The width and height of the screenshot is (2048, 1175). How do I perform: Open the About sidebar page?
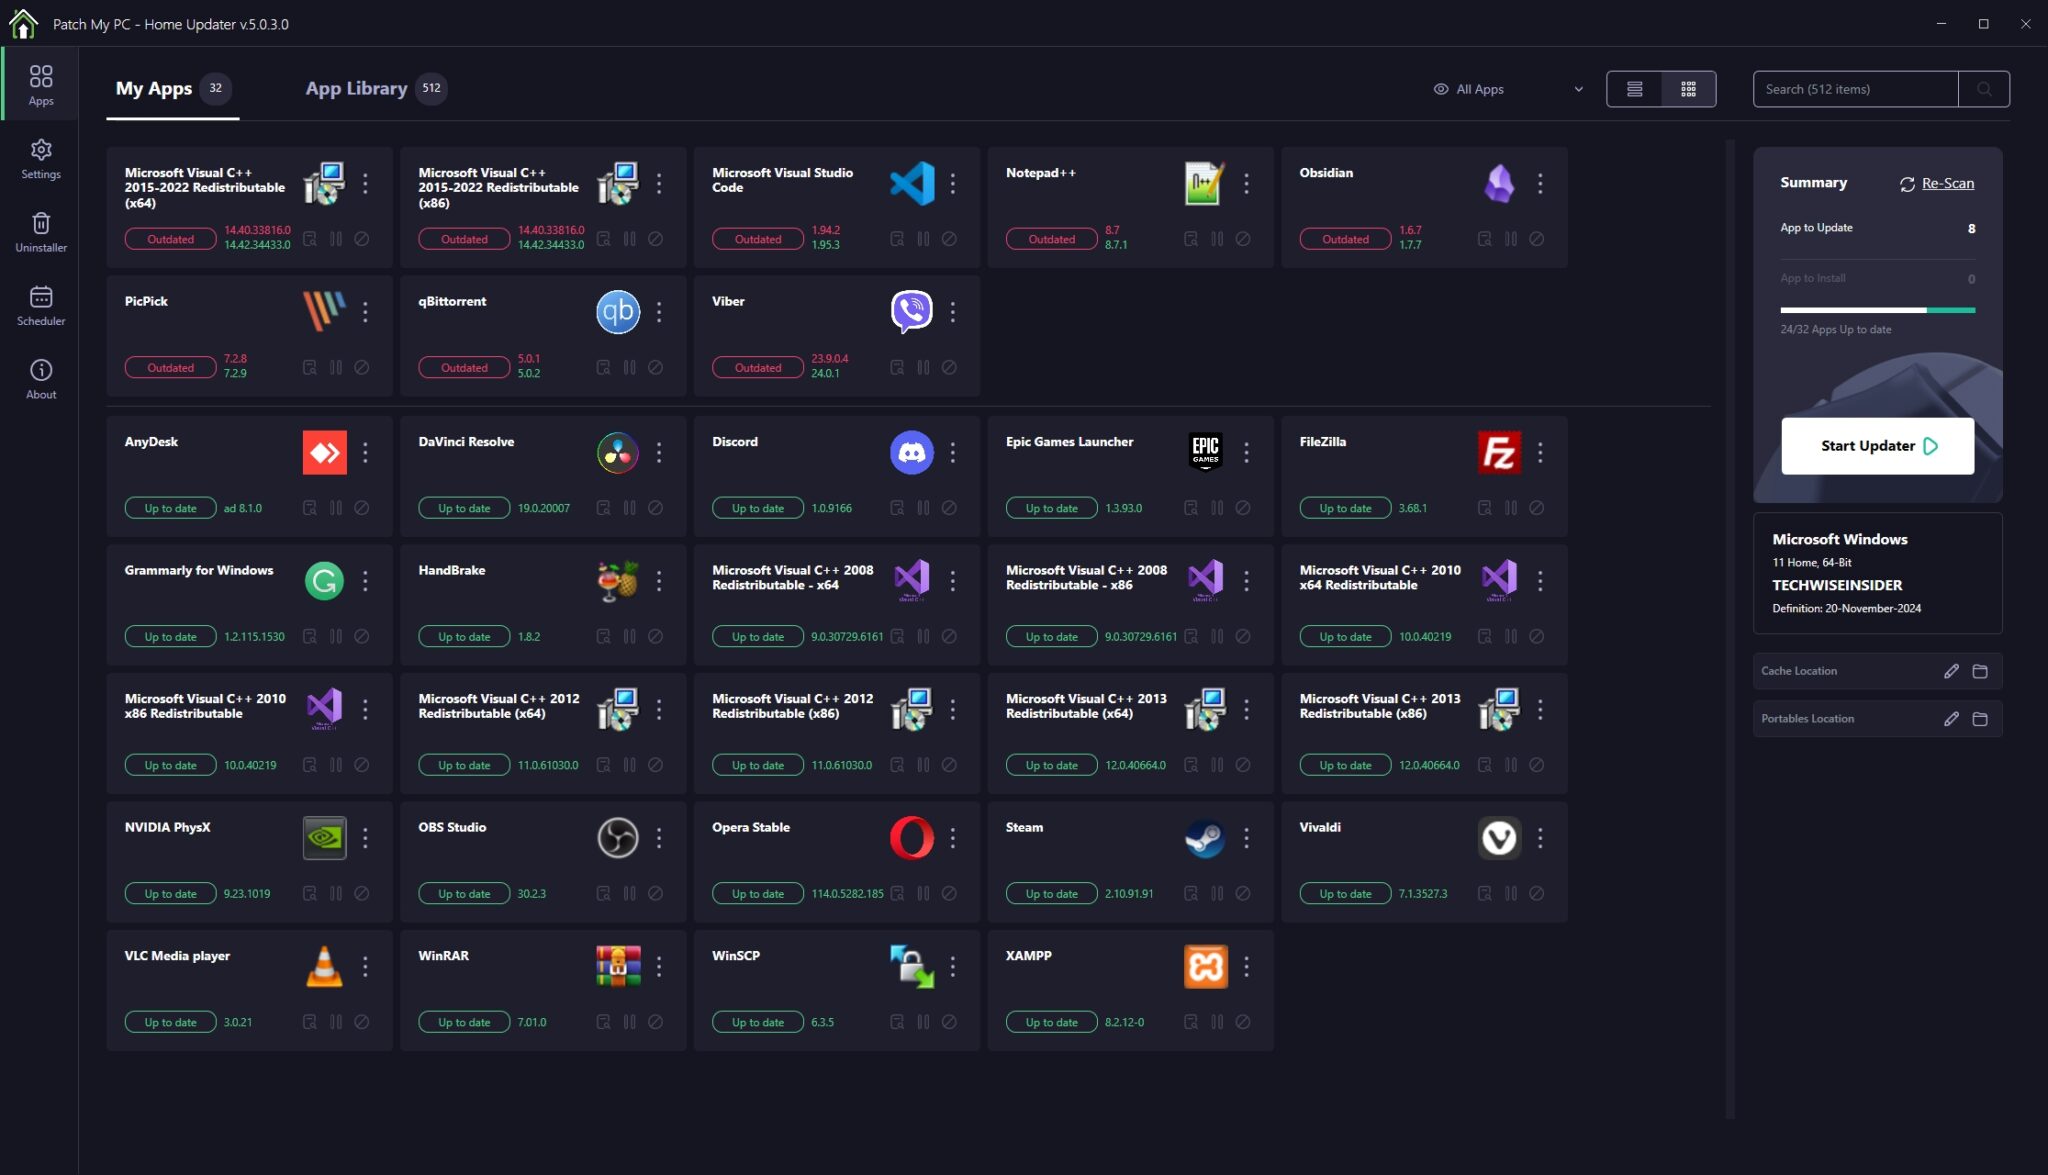41,379
